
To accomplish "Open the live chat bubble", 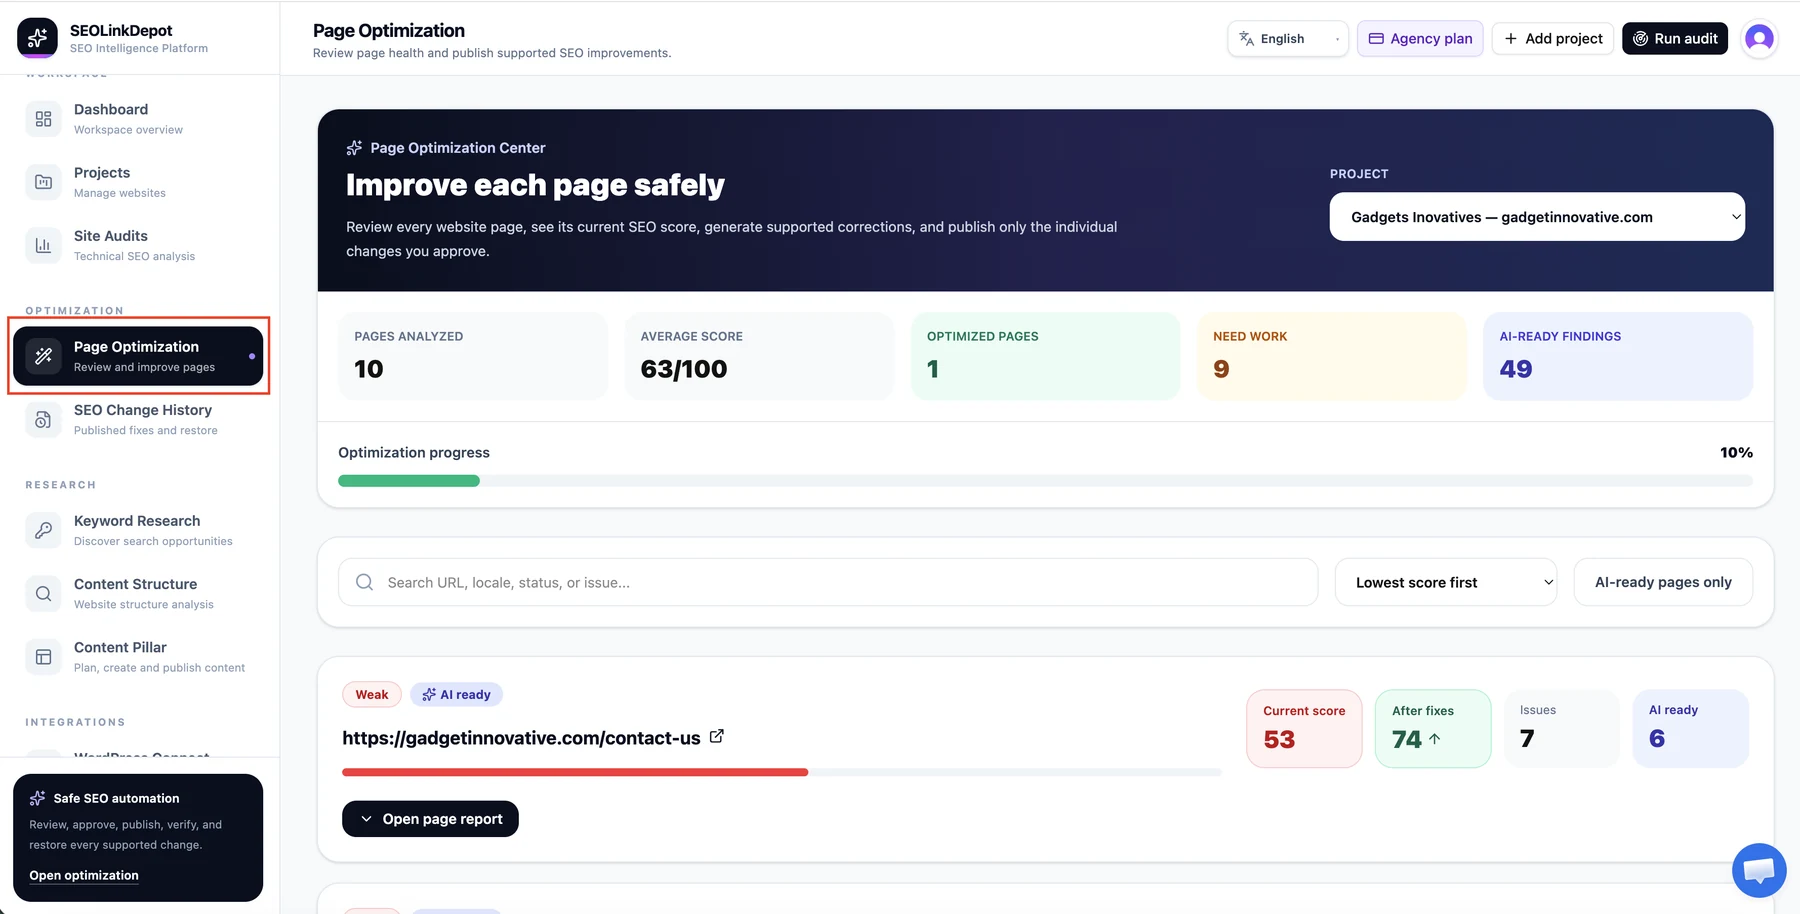I will pyautogui.click(x=1759, y=870).
